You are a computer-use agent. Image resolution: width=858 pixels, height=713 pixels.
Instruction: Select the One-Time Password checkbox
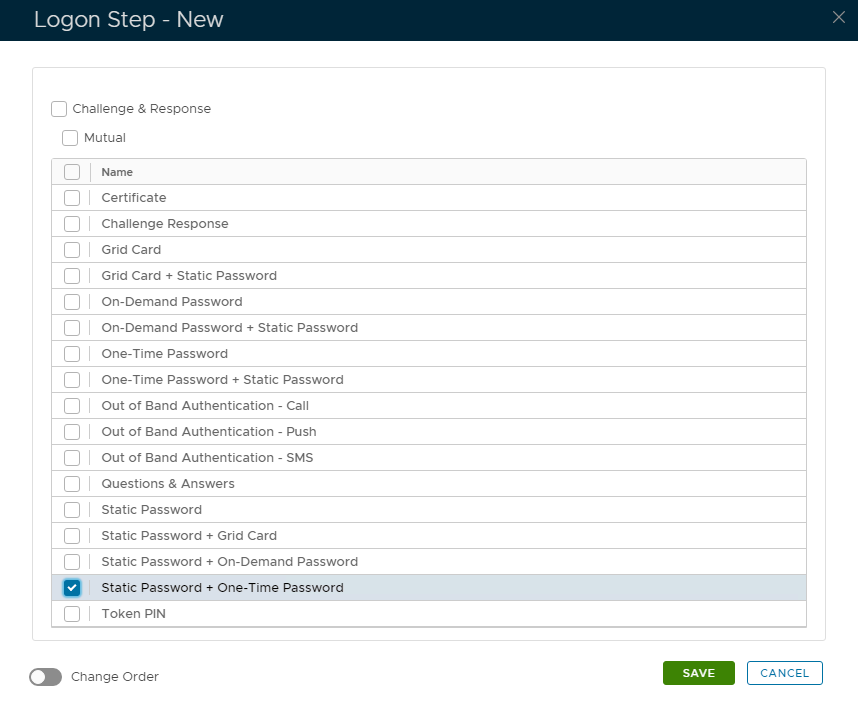point(72,354)
